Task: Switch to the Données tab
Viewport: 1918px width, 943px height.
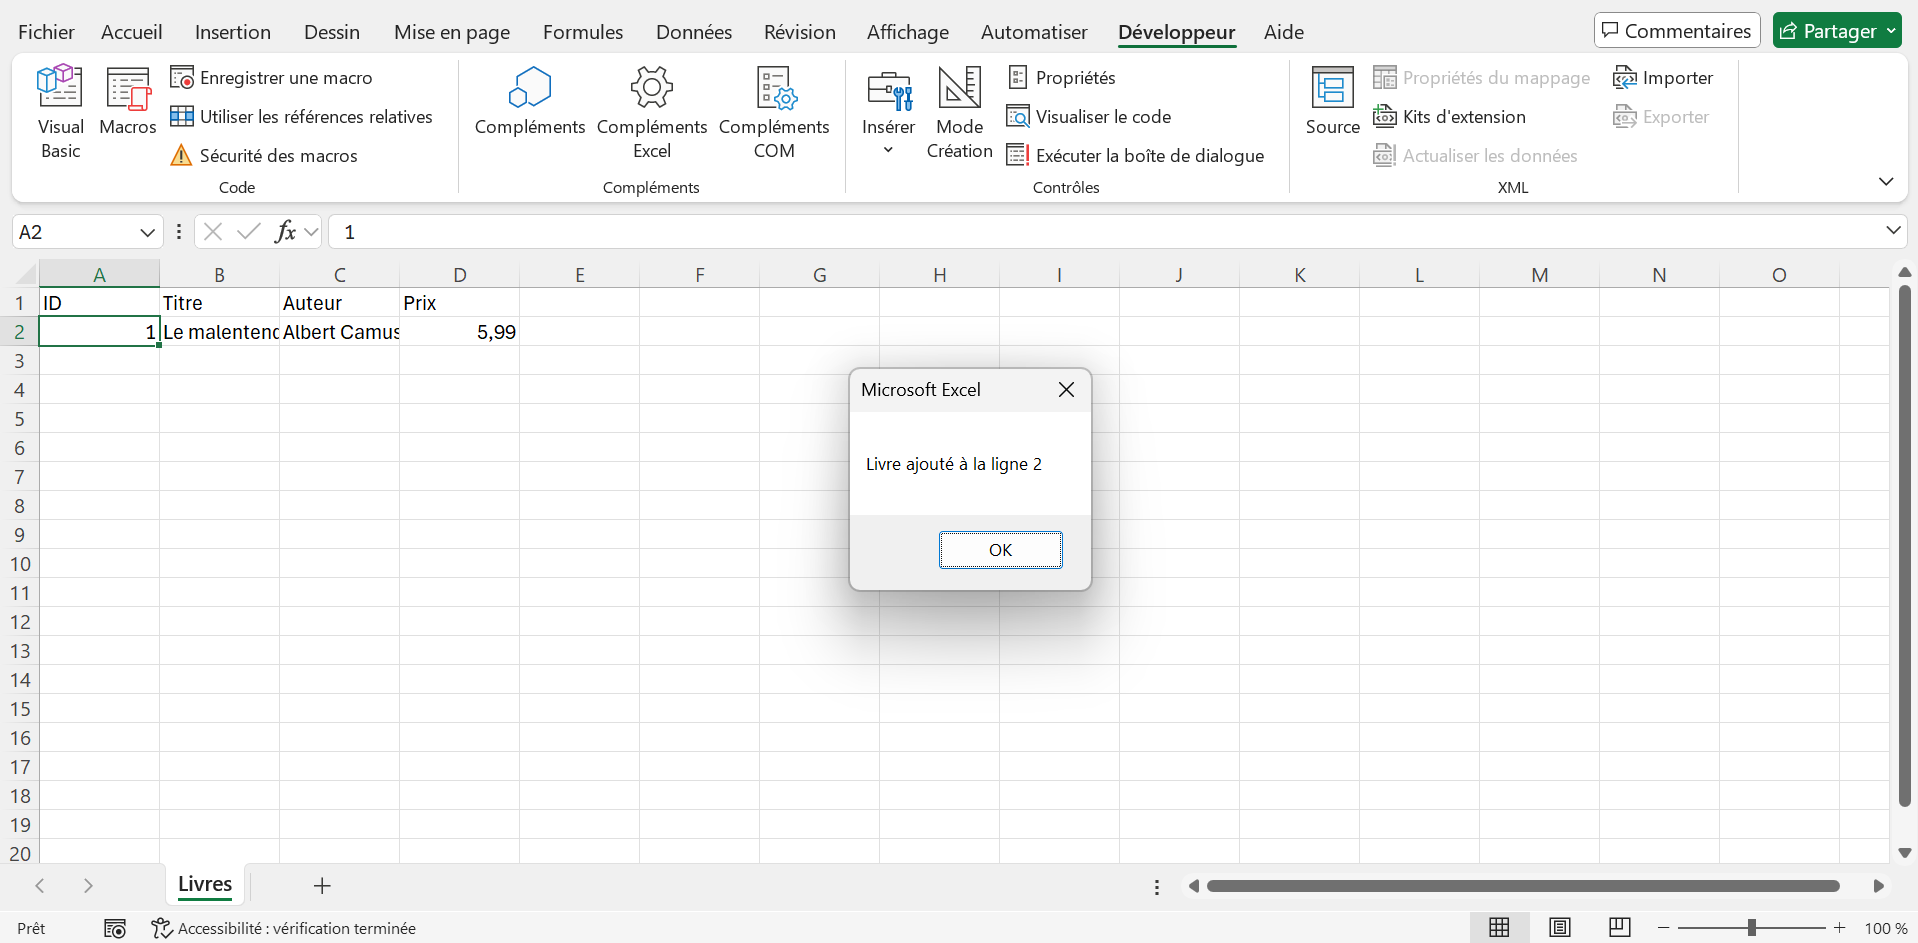Action: point(694,32)
